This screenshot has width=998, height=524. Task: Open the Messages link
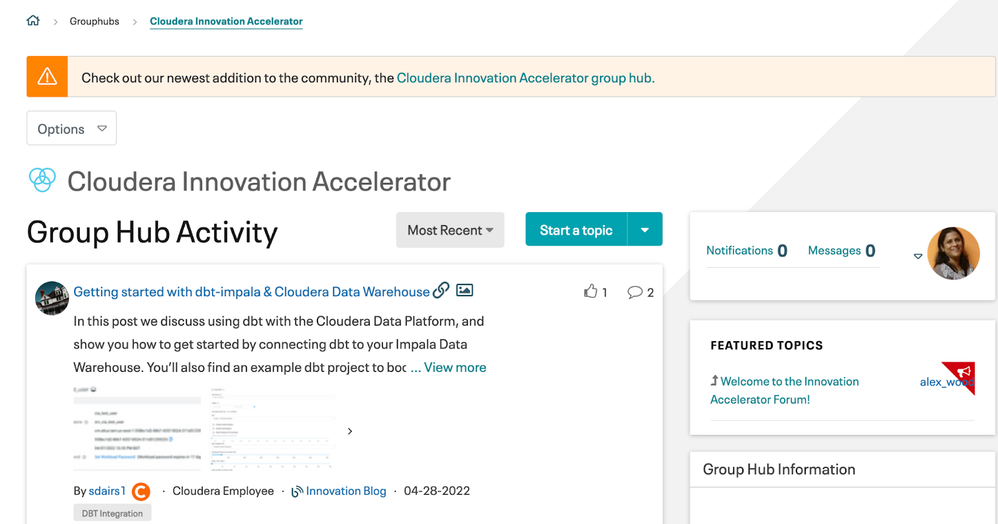click(834, 250)
